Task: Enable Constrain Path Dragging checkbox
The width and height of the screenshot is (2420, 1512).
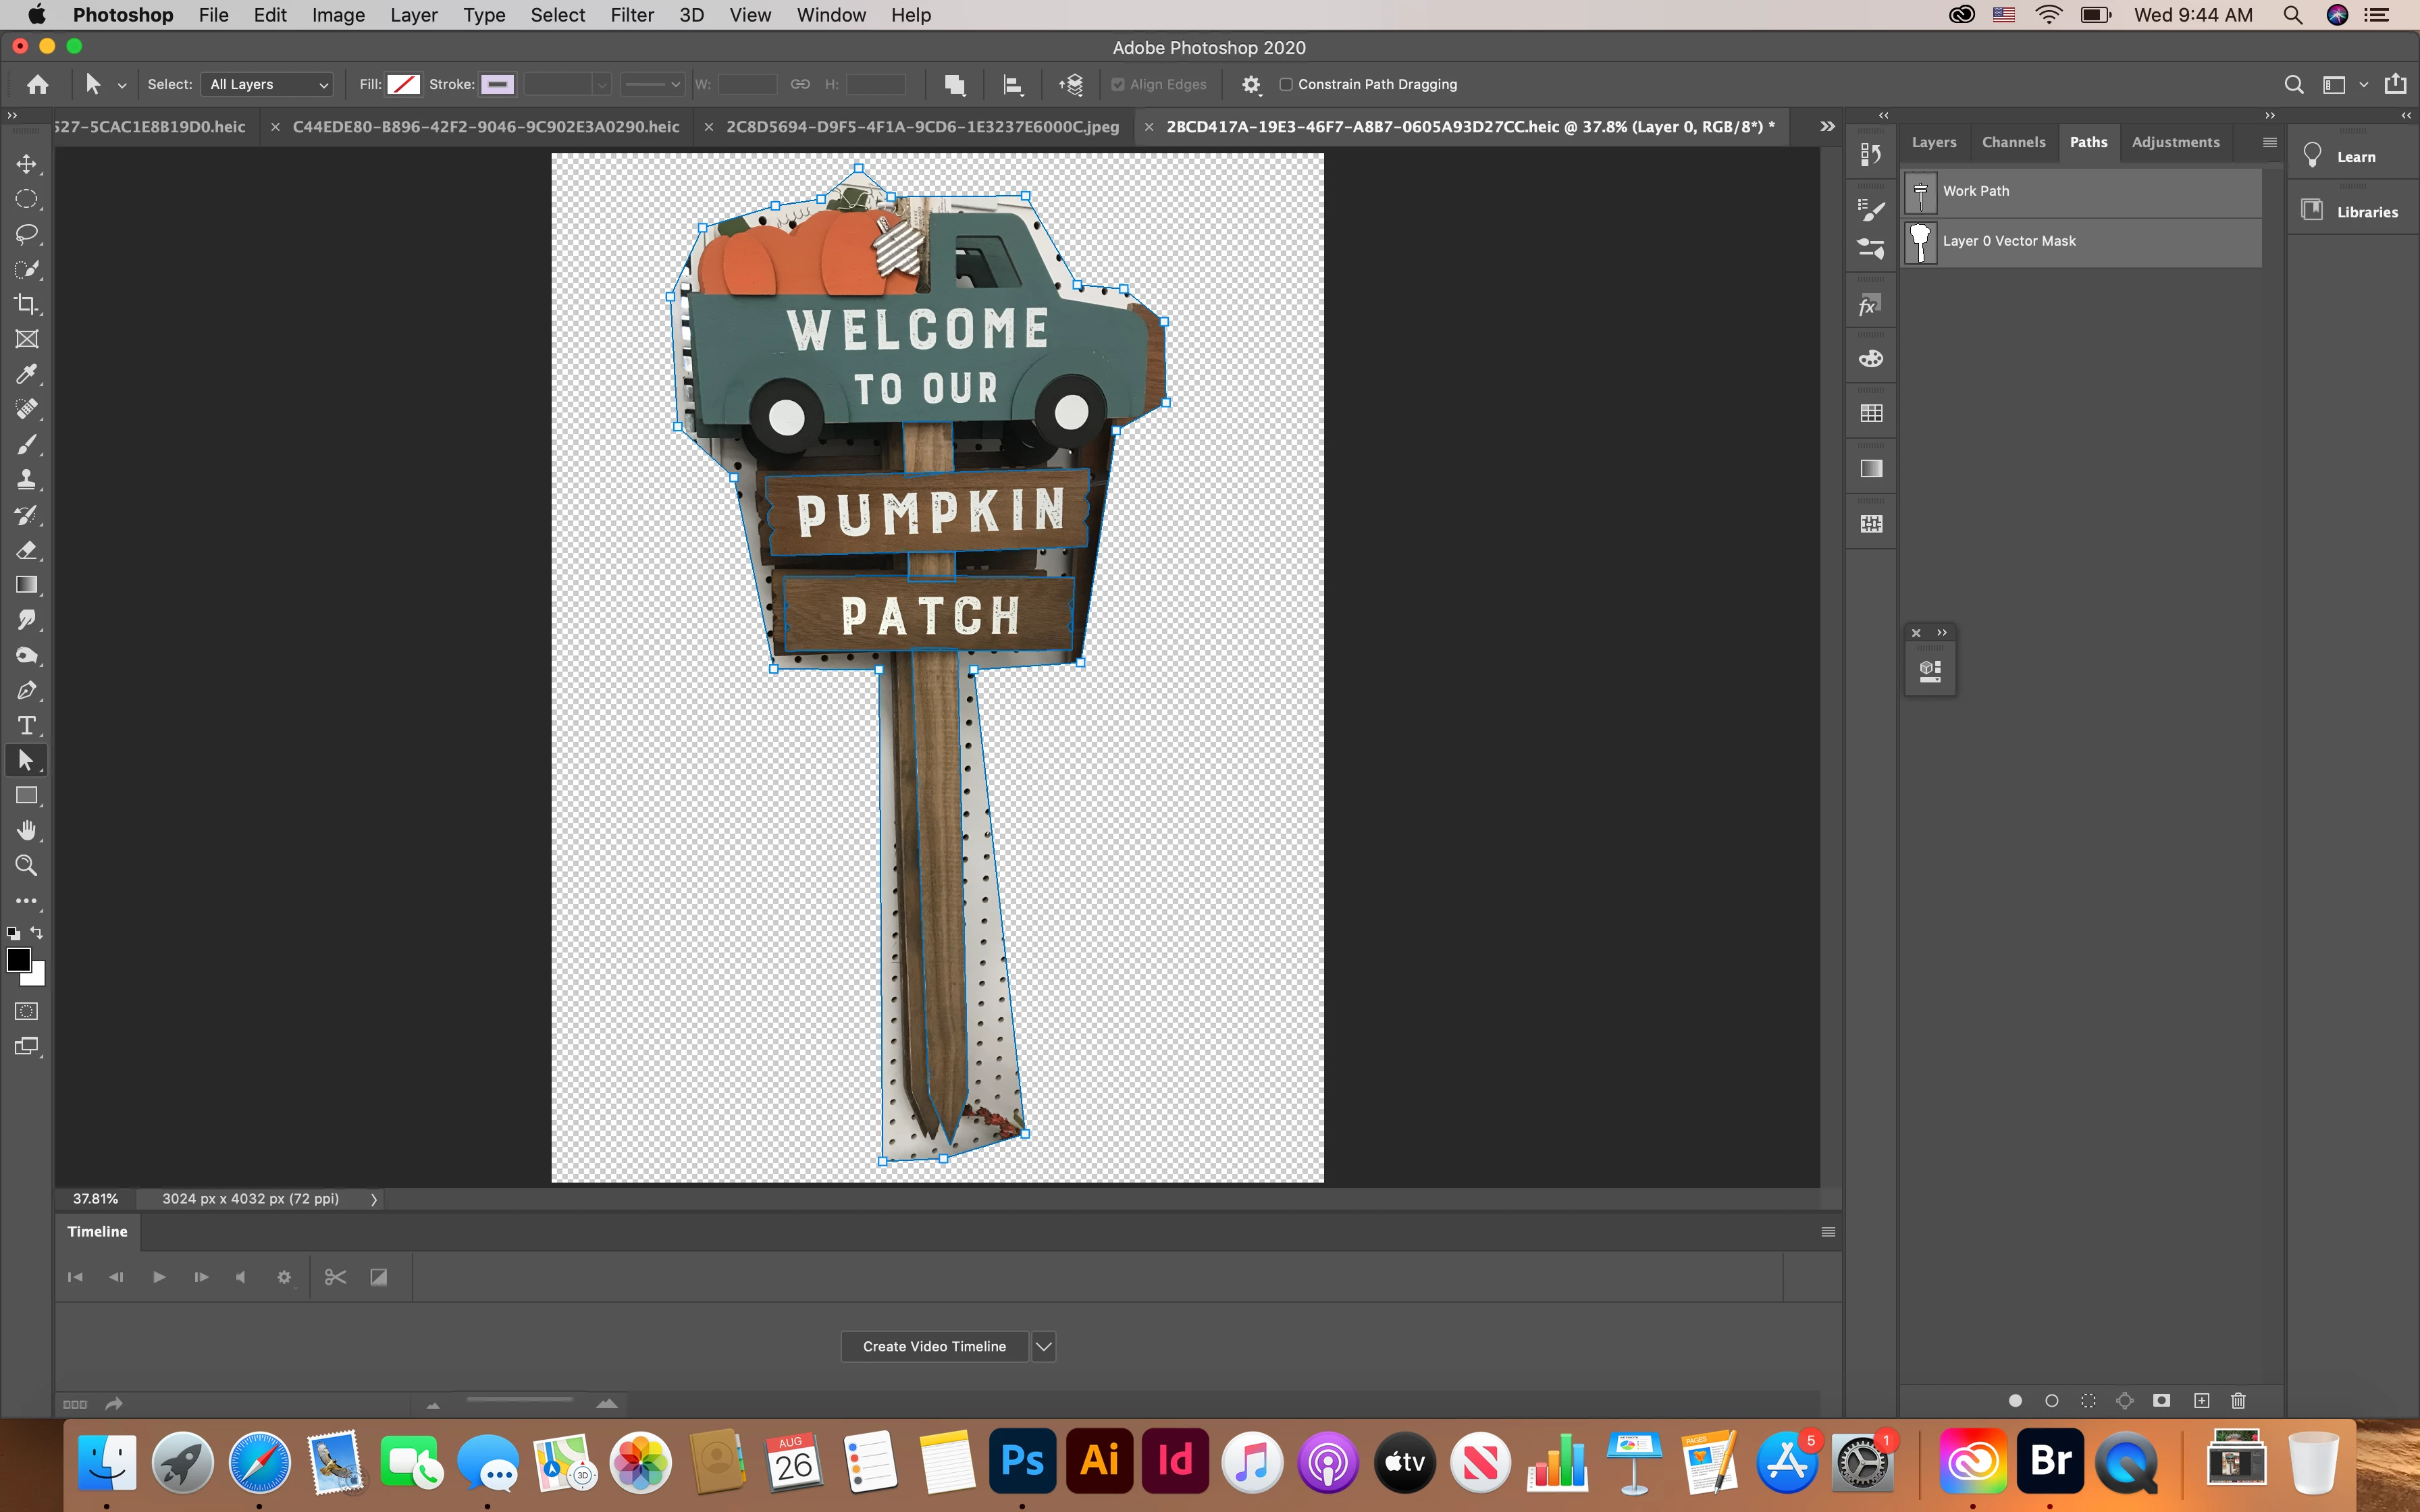Action: [1286, 85]
